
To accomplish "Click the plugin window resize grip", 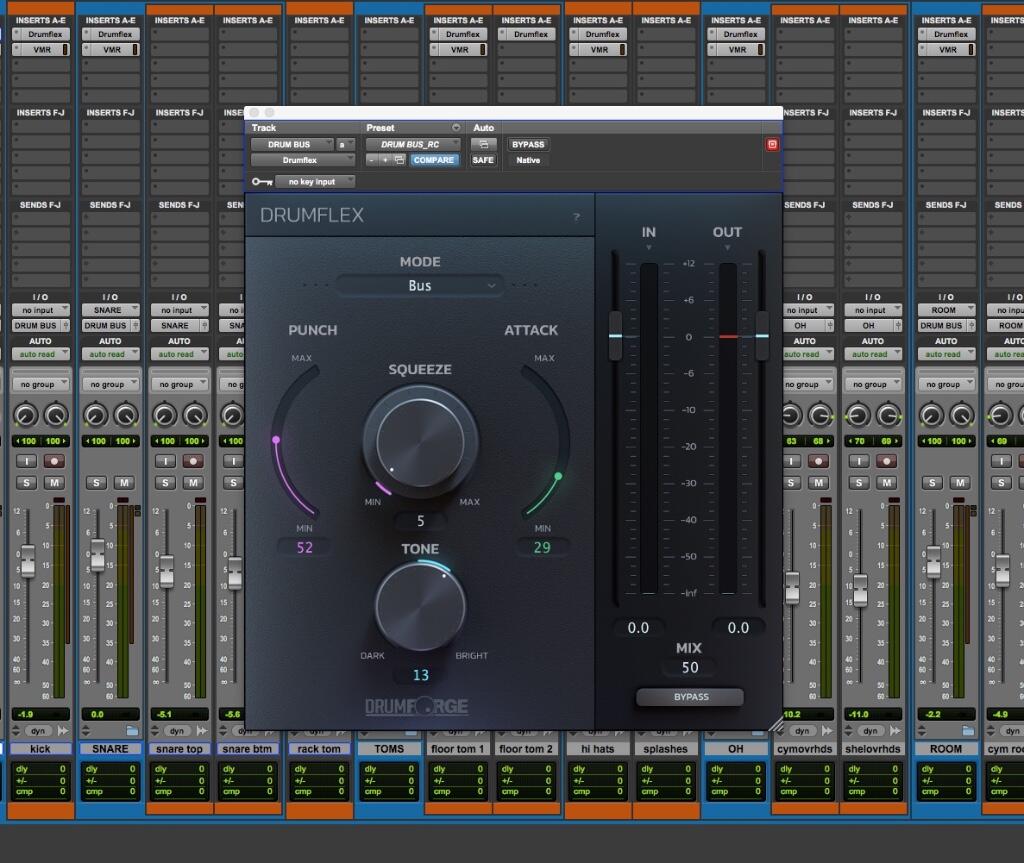I will (x=775, y=723).
